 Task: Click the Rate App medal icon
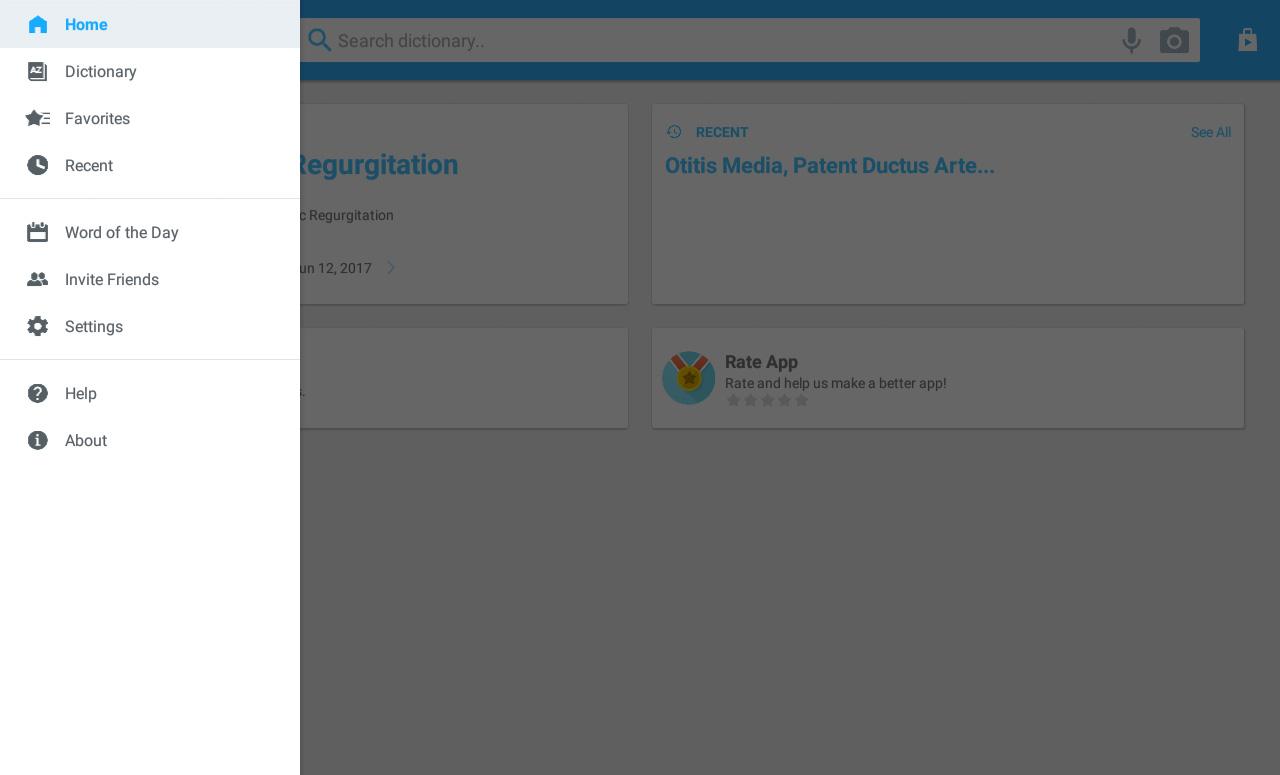689,378
